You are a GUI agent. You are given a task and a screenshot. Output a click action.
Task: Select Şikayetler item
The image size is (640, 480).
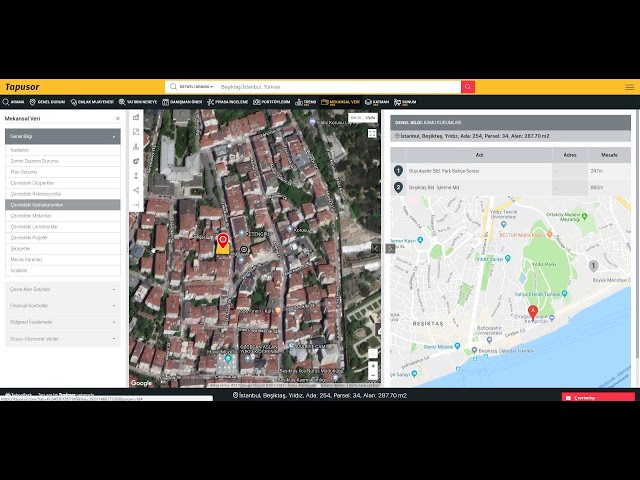point(62,249)
